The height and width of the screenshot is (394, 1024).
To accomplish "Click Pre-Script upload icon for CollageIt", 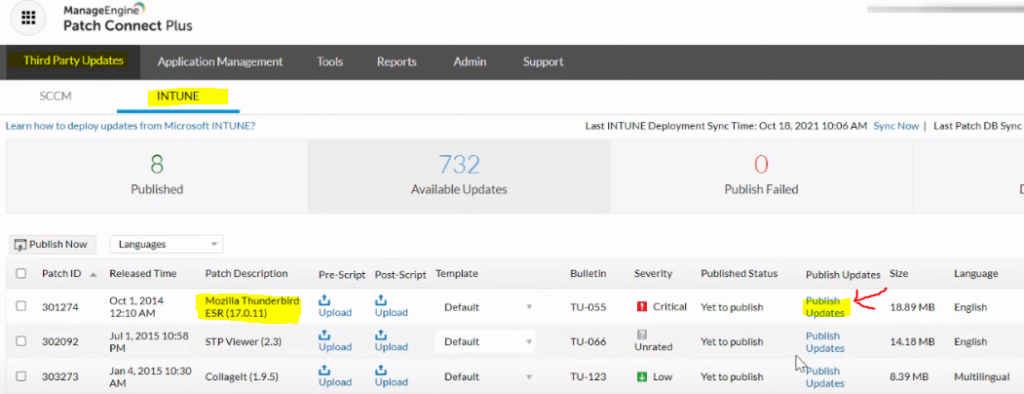I will [x=325, y=370].
